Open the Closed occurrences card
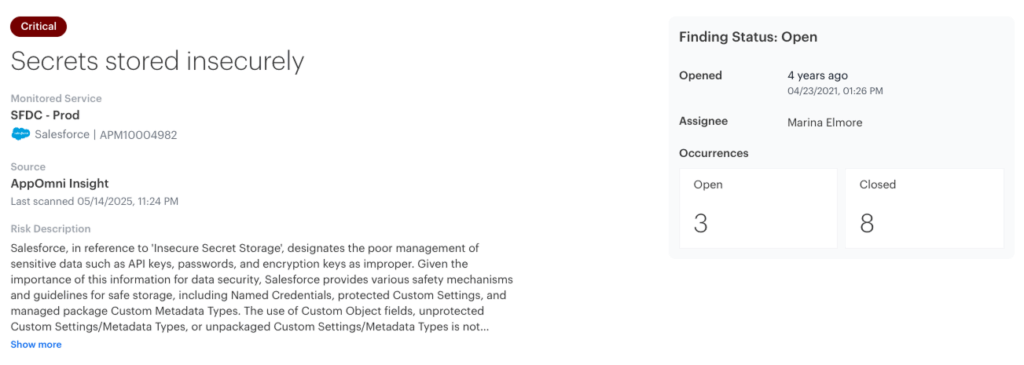This screenshot has height=365, width=1024. coord(924,208)
